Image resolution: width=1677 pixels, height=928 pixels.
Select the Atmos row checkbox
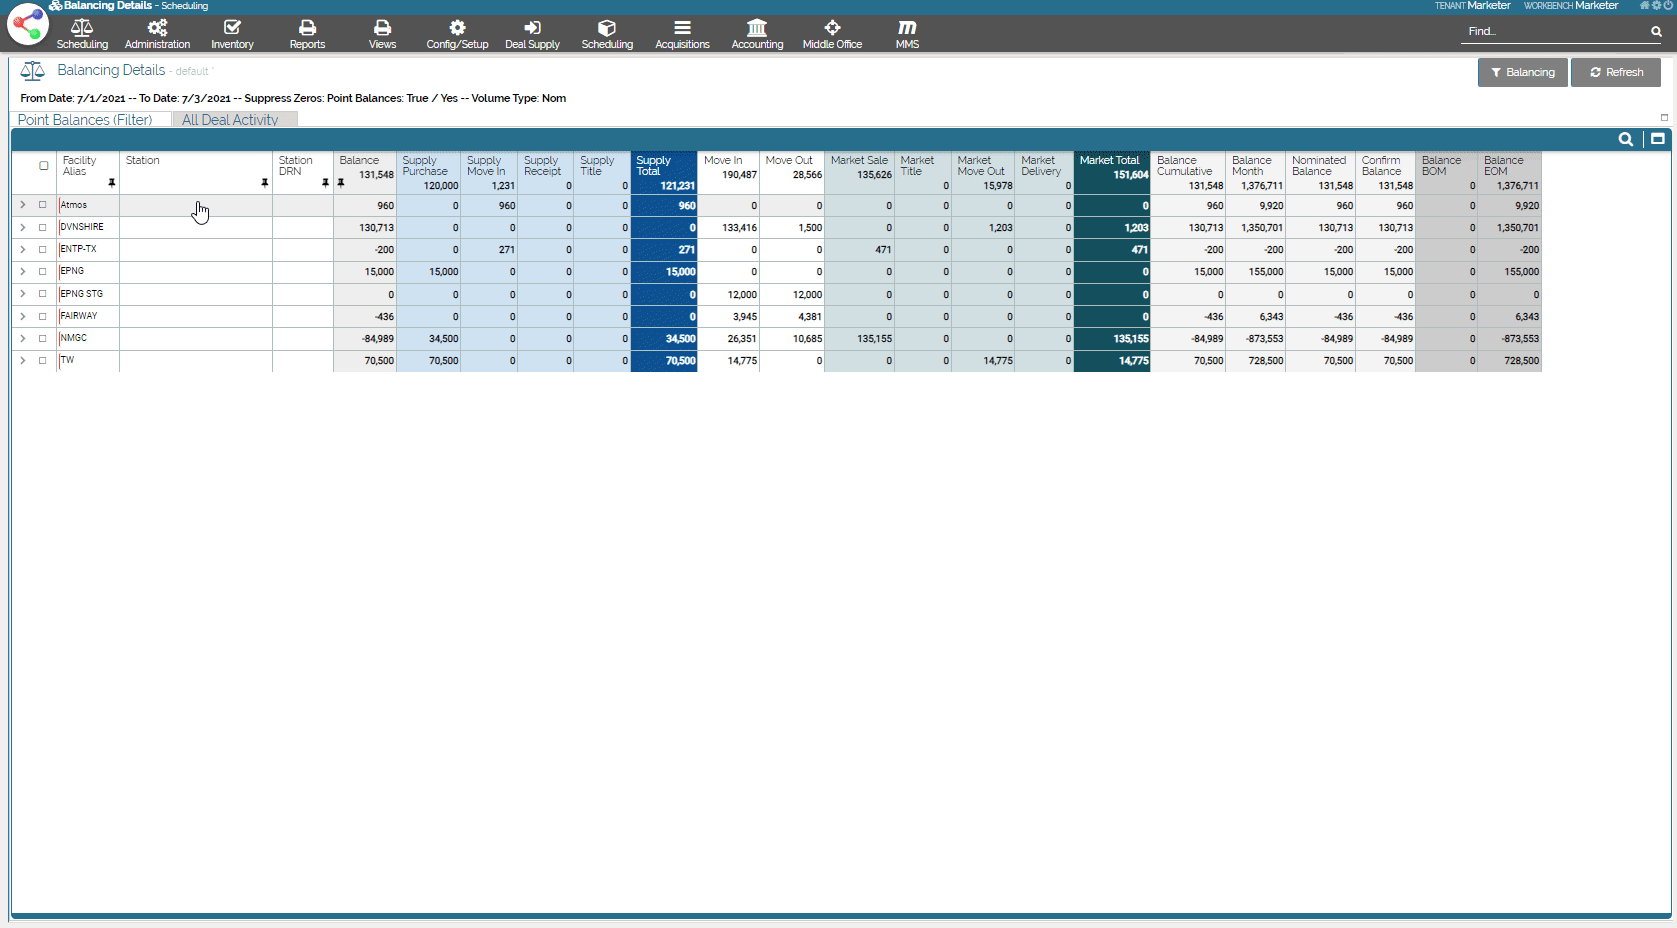click(43, 205)
